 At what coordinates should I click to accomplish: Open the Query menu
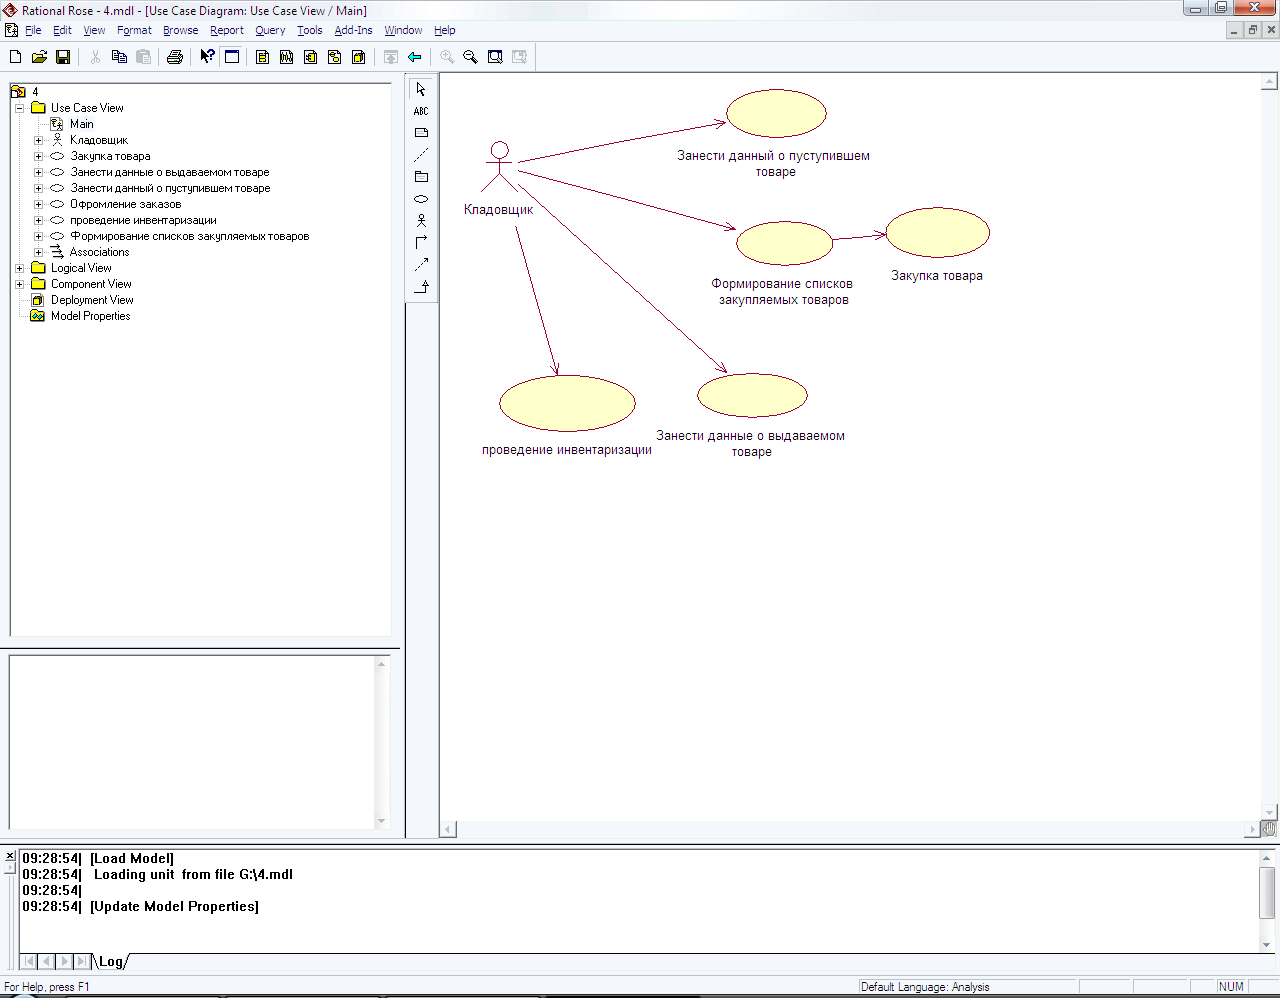click(x=270, y=30)
